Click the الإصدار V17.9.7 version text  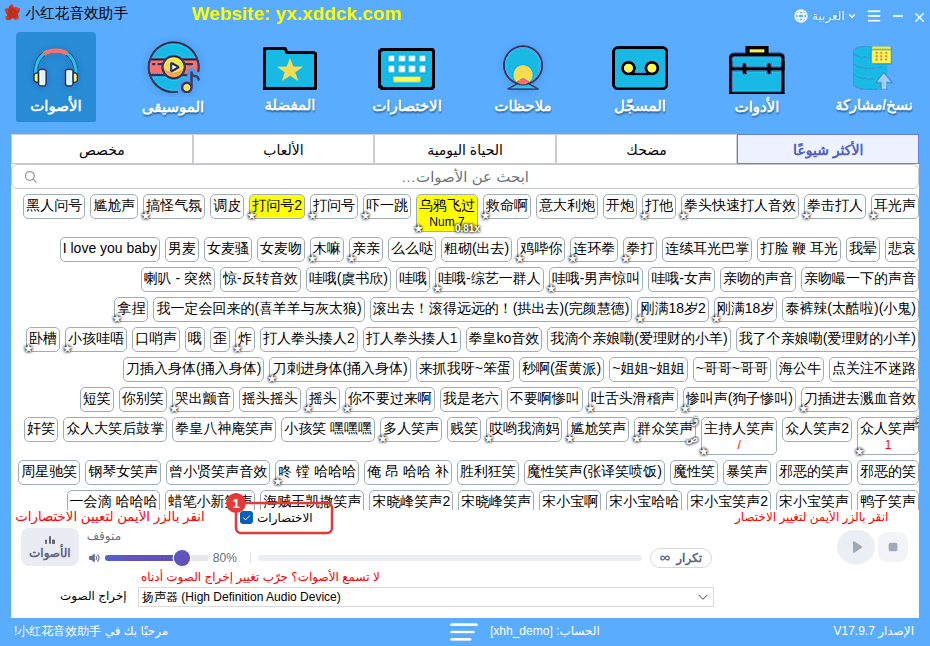pos(873,631)
